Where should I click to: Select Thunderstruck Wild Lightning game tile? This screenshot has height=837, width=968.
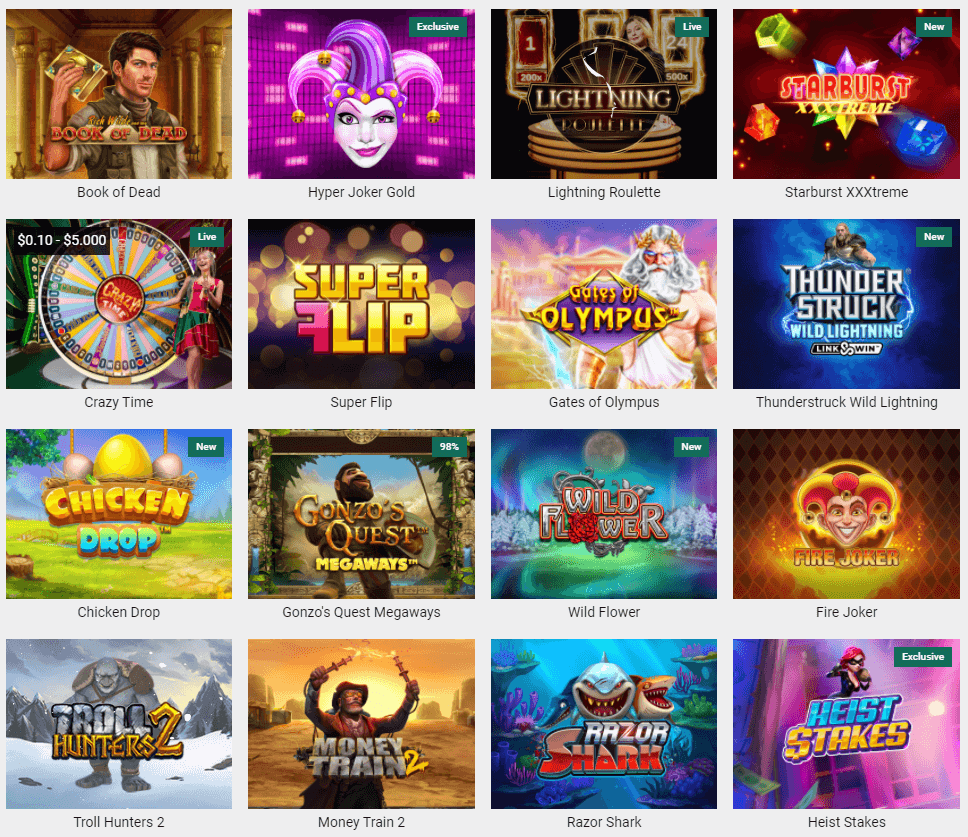tap(846, 304)
